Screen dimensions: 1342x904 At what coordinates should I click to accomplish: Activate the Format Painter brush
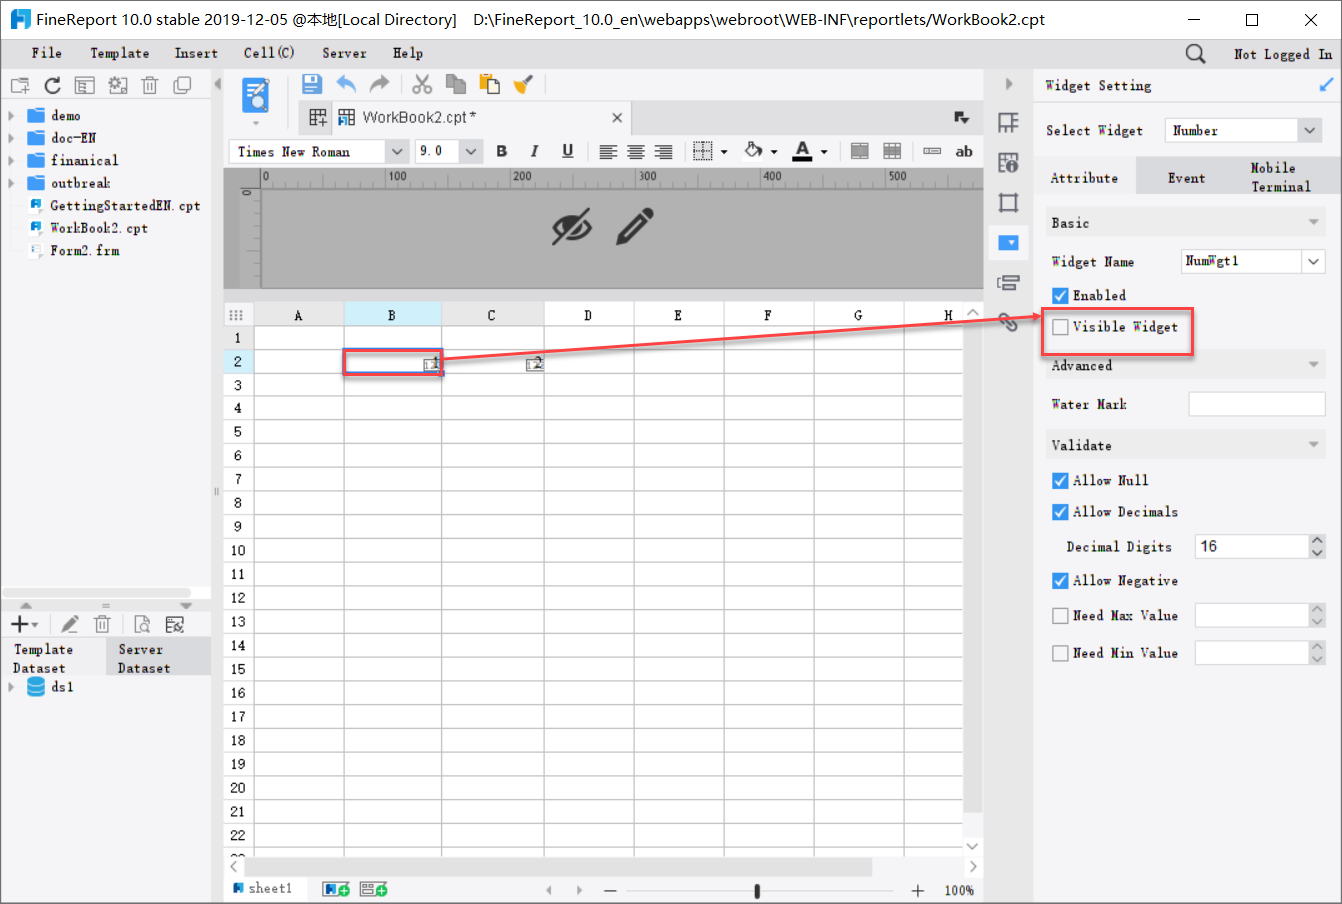click(x=523, y=84)
